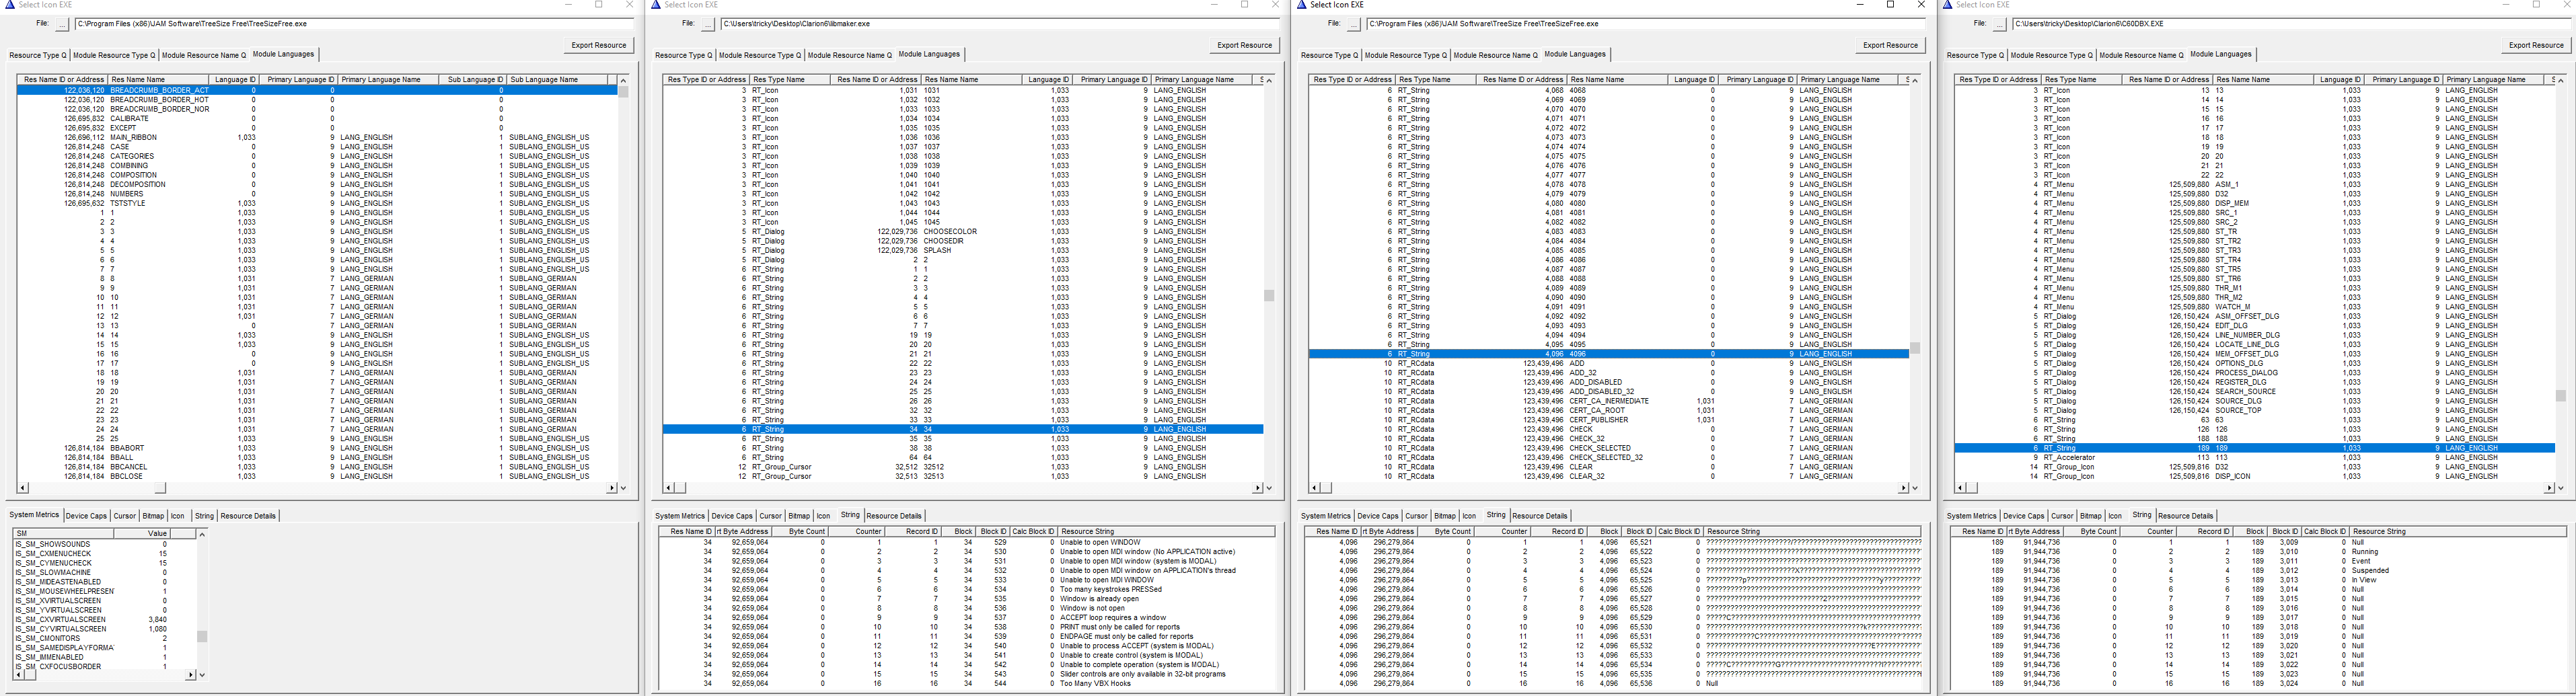Image resolution: width=2576 pixels, height=696 pixels.
Task: Select the CHOOSECOLOR RT_Dialog row
Action: pos(950,232)
